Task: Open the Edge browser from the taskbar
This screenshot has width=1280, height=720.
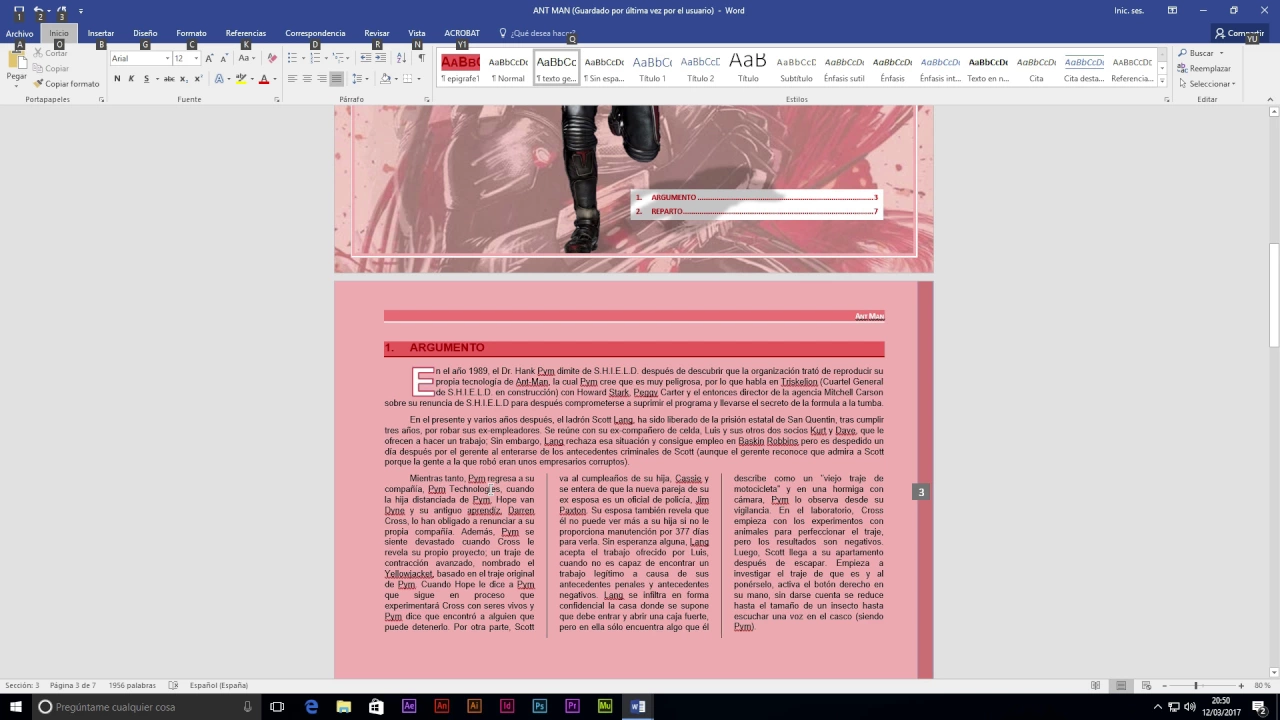Action: [x=311, y=706]
